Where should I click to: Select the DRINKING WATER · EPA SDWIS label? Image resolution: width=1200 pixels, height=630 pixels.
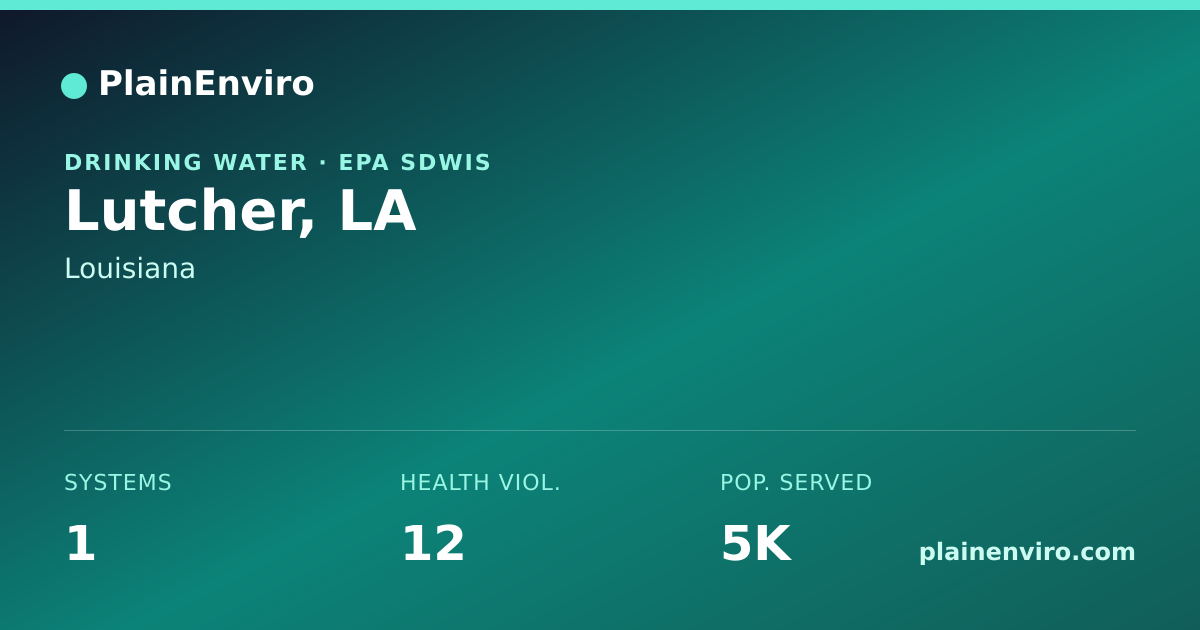coord(278,162)
